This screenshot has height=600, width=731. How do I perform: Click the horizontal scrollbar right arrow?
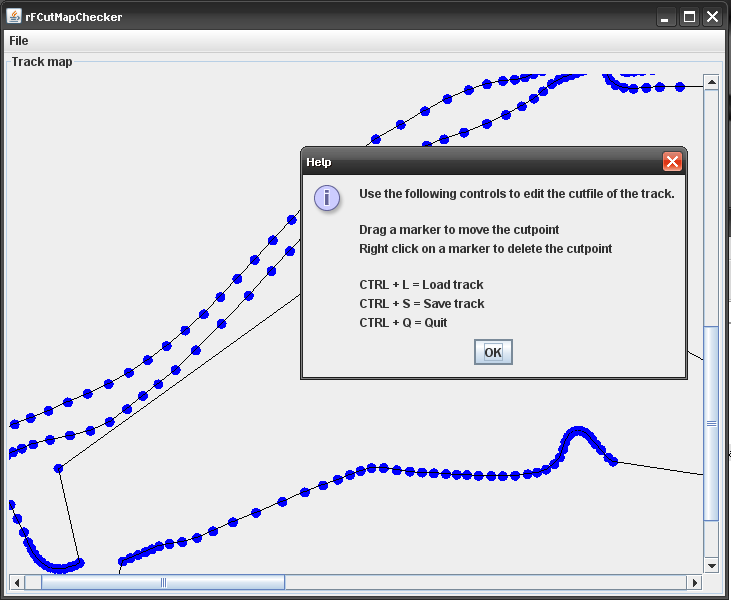[x=694, y=582]
